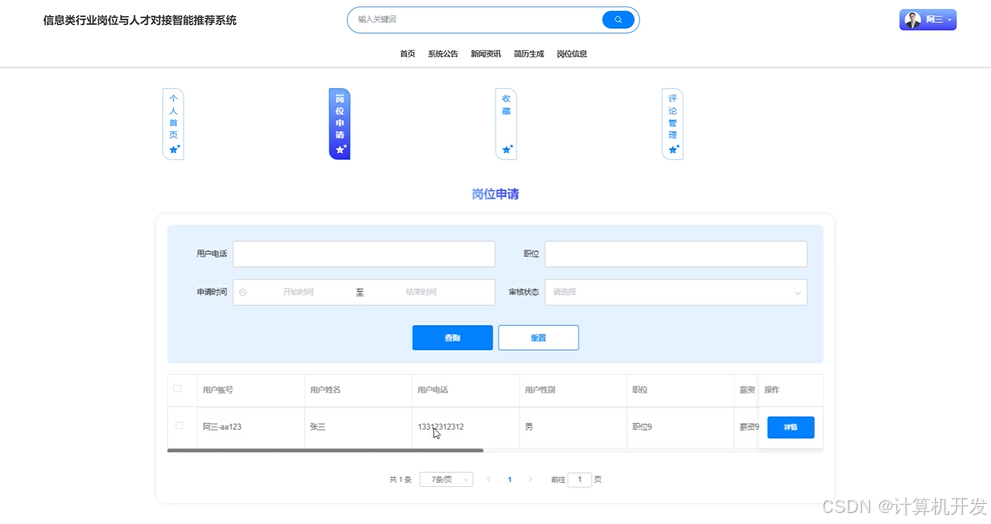Click the 开始时间 date field
The width and height of the screenshot is (991, 524).
coord(298,293)
